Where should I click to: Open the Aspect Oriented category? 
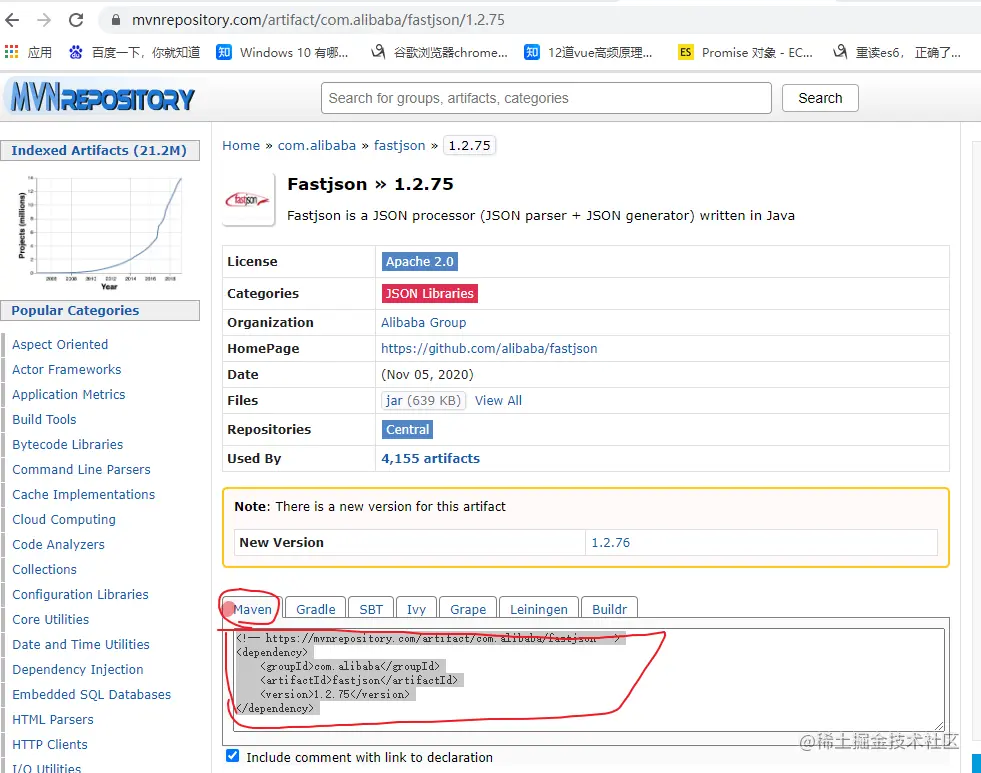pyautogui.click(x=60, y=345)
